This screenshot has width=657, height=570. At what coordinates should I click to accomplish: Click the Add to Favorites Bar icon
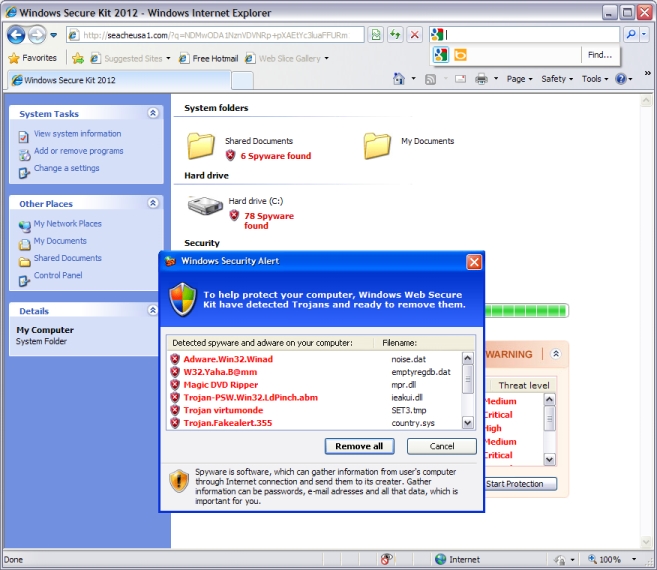point(78,58)
